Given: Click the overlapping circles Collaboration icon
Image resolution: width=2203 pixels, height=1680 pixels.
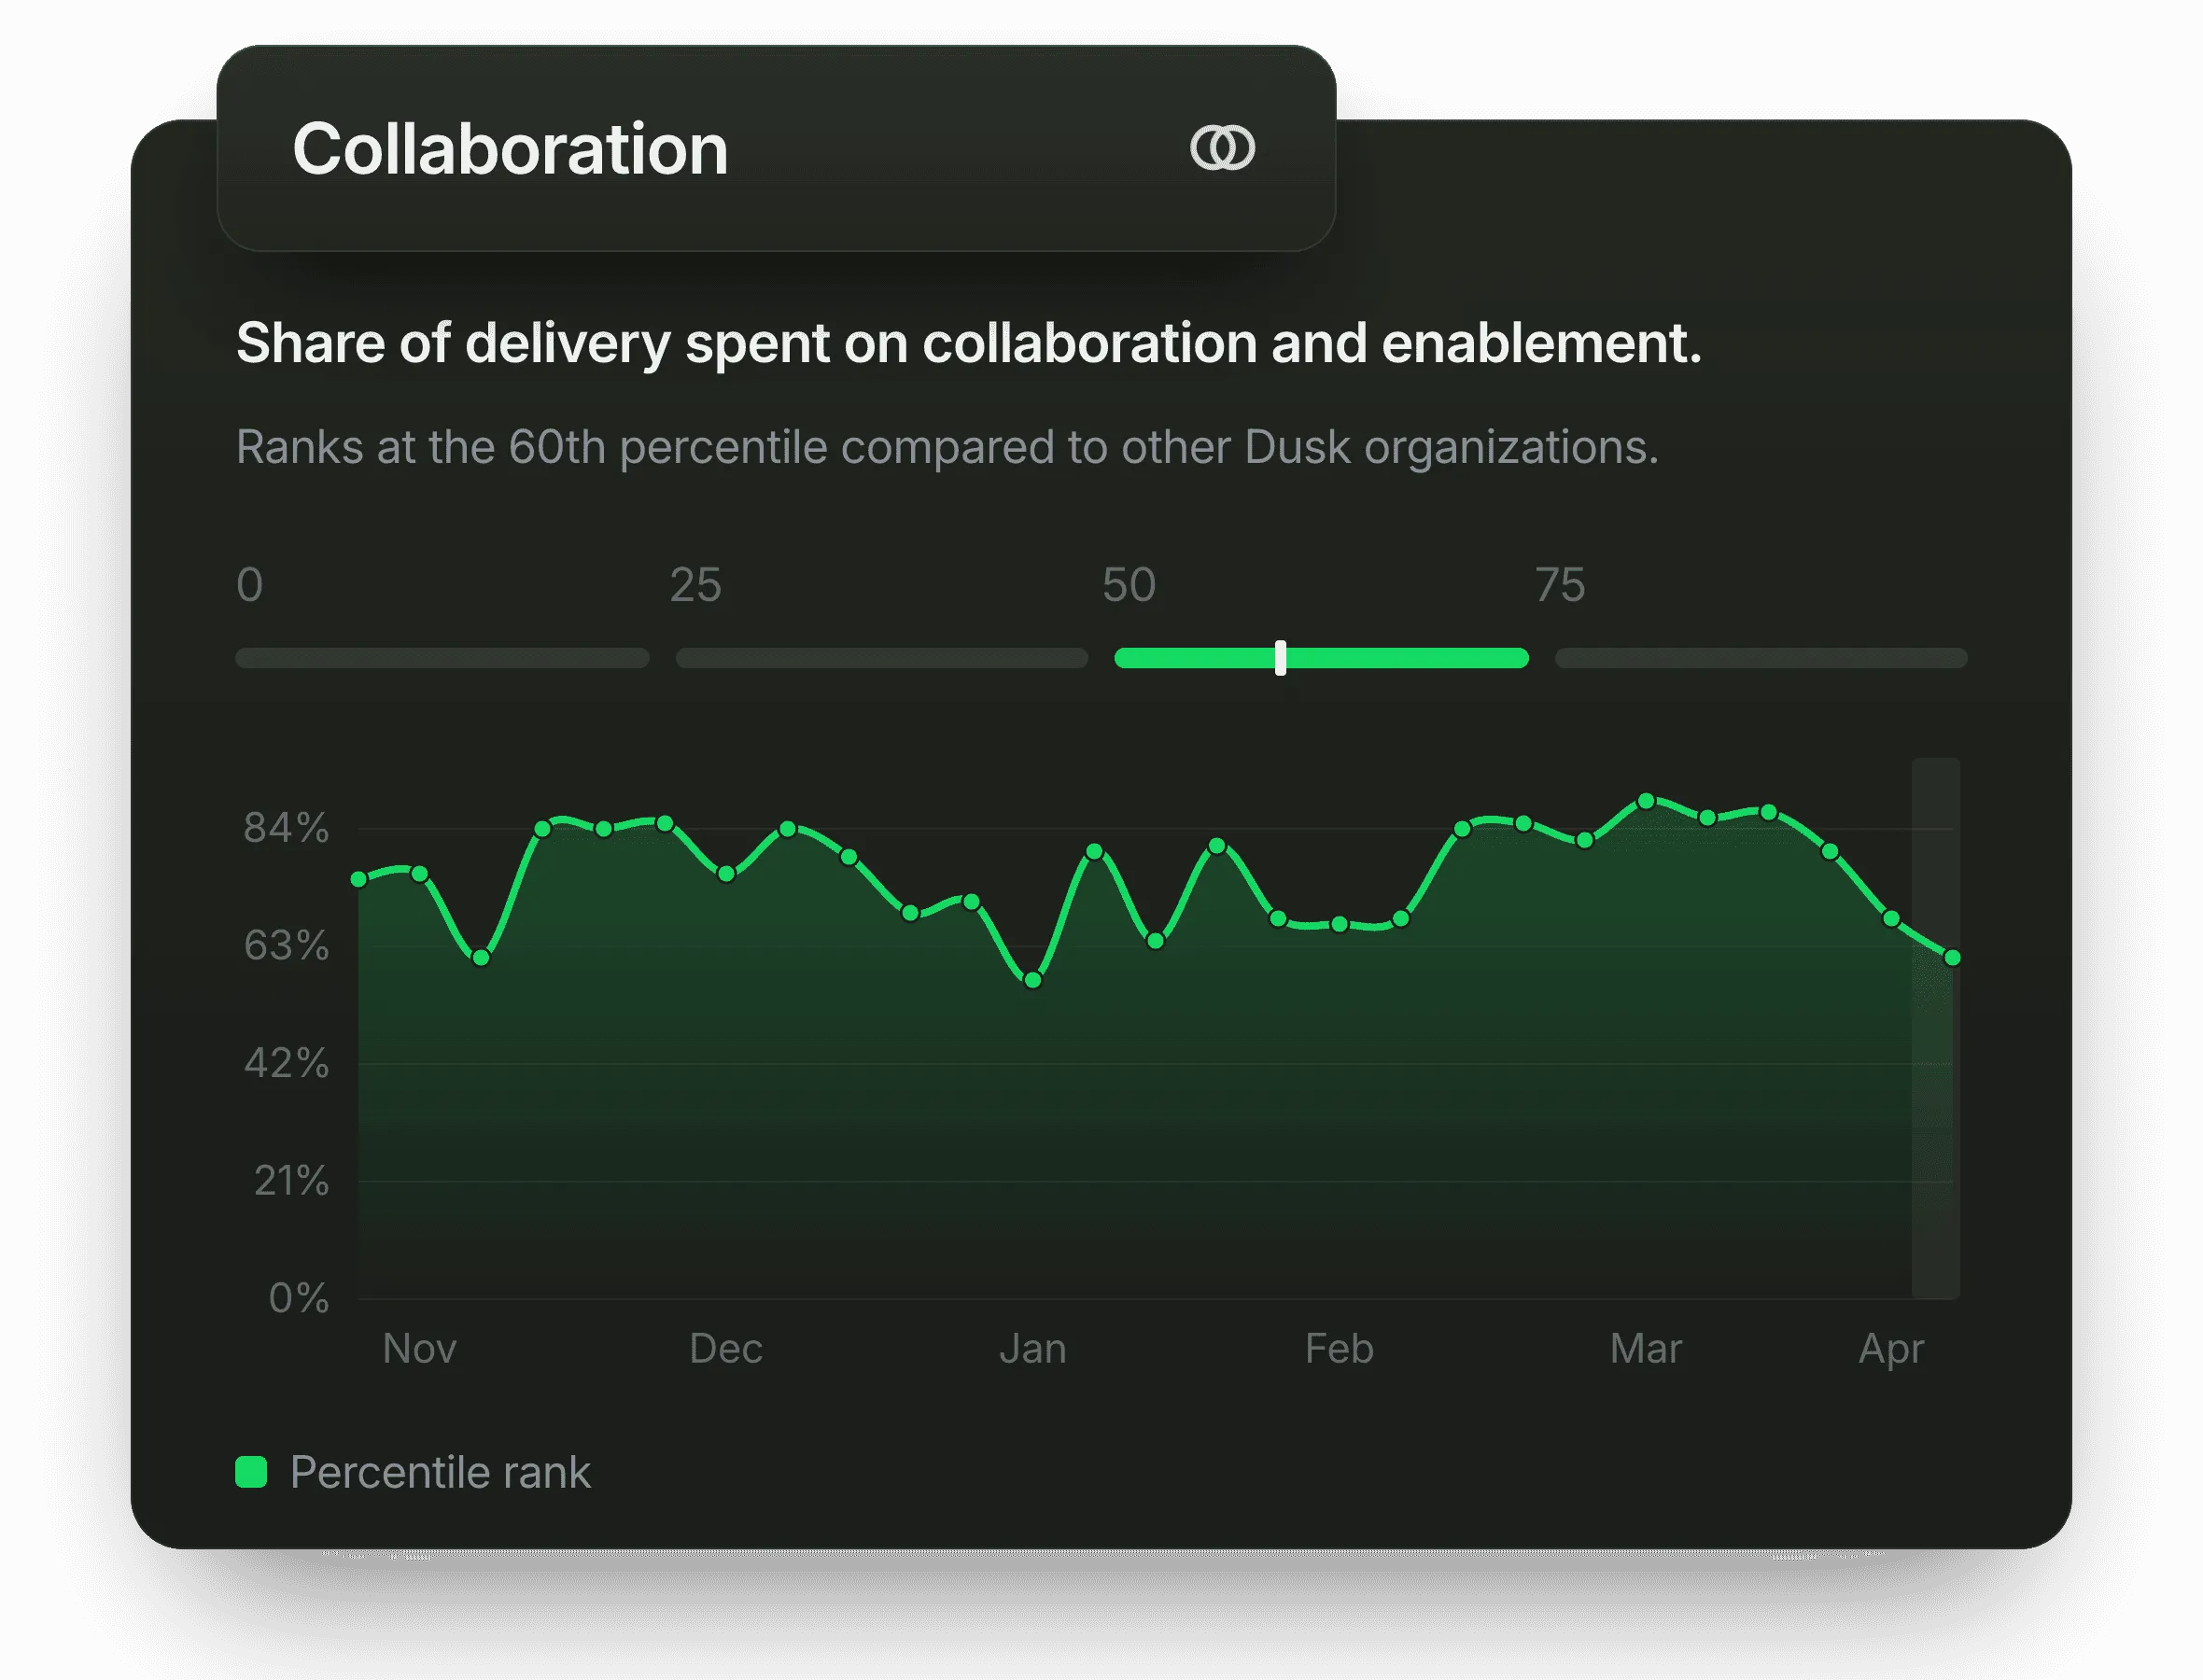Looking at the screenshot, I should point(1222,148).
